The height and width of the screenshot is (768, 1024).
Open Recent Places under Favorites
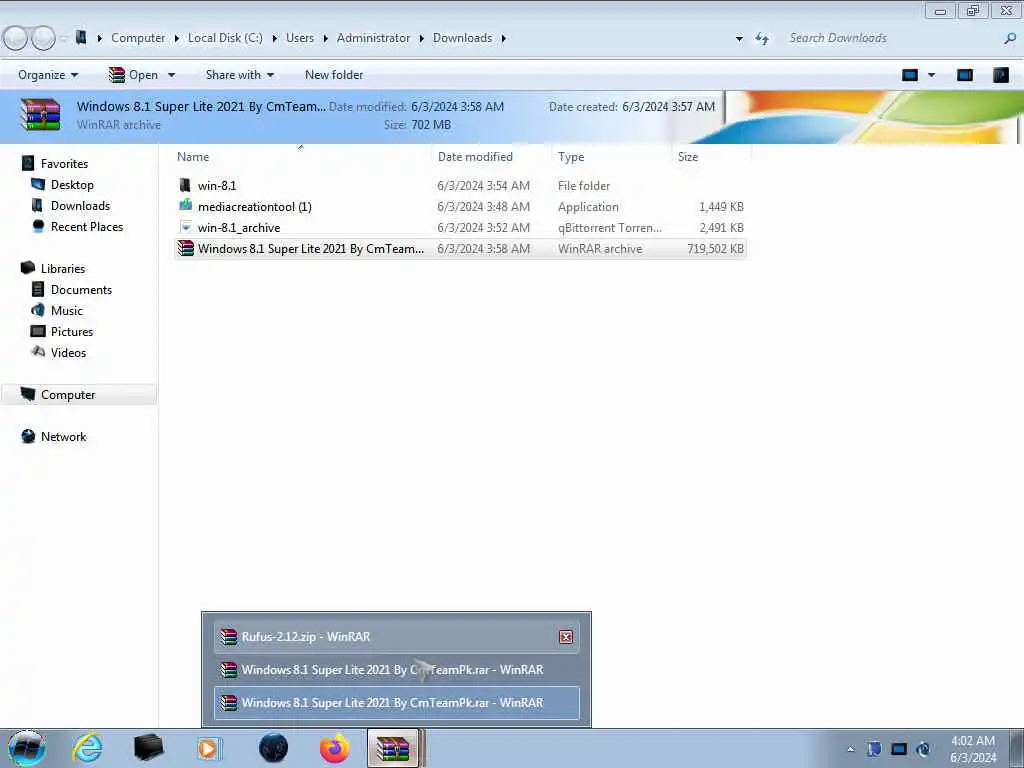87,227
